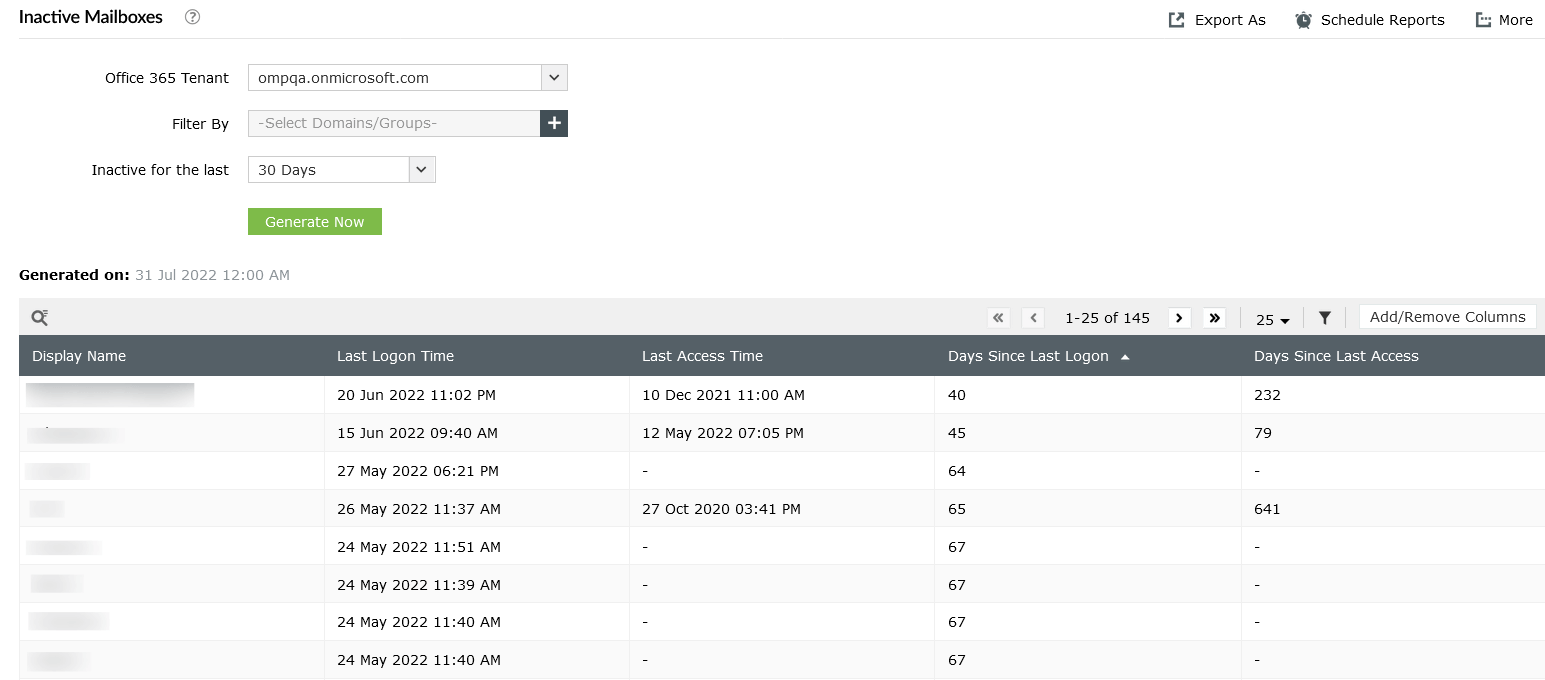This screenshot has width=1545, height=680.
Task: Select cell 24 May 2022 11:51 AM
Action: coord(419,547)
